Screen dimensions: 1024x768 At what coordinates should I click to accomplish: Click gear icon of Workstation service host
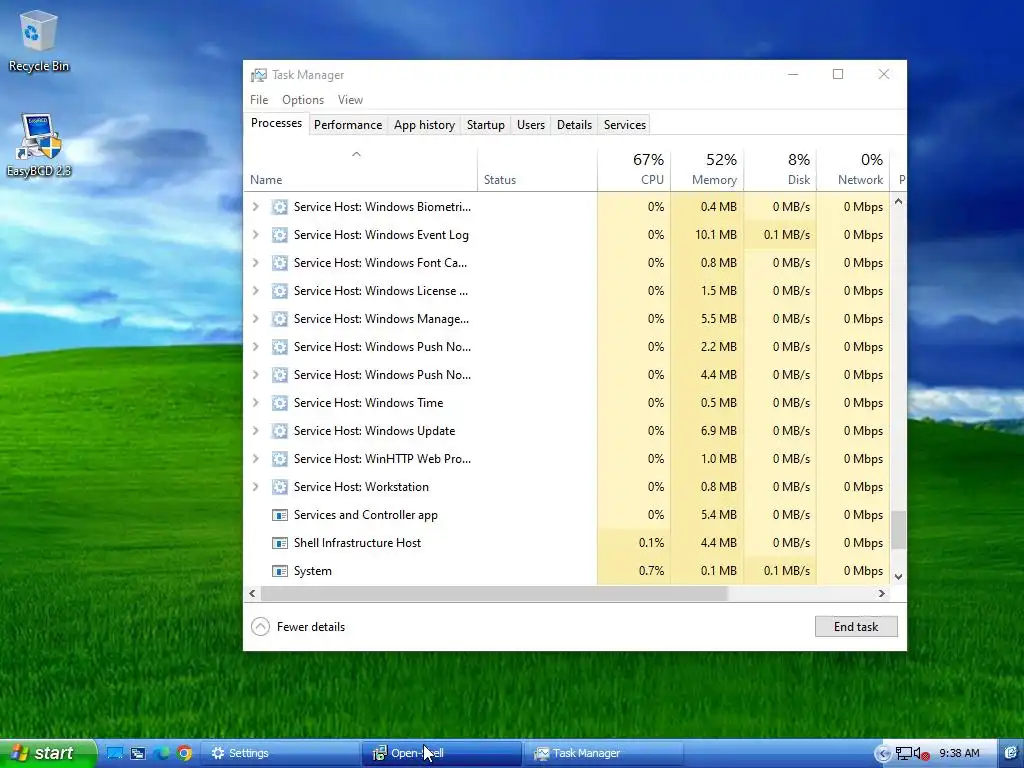[280, 487]
